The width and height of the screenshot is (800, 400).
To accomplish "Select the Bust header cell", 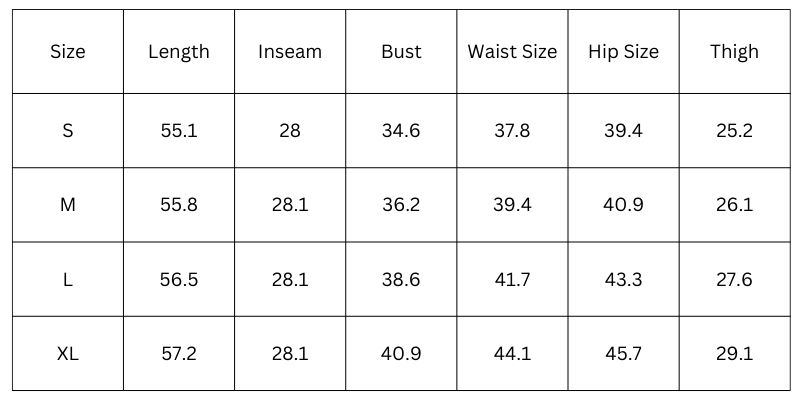I will pyautogui.click(x=401, y=52).
